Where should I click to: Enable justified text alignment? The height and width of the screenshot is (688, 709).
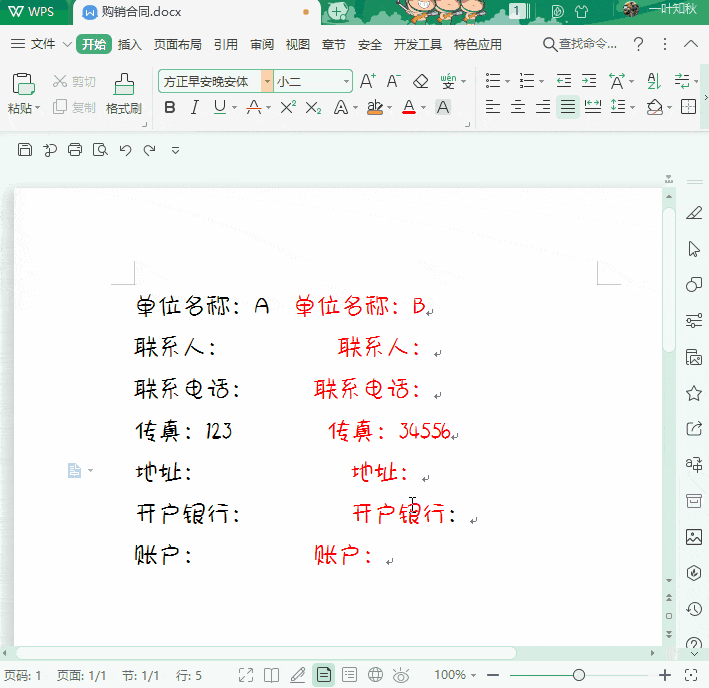[x=567, y=108]
